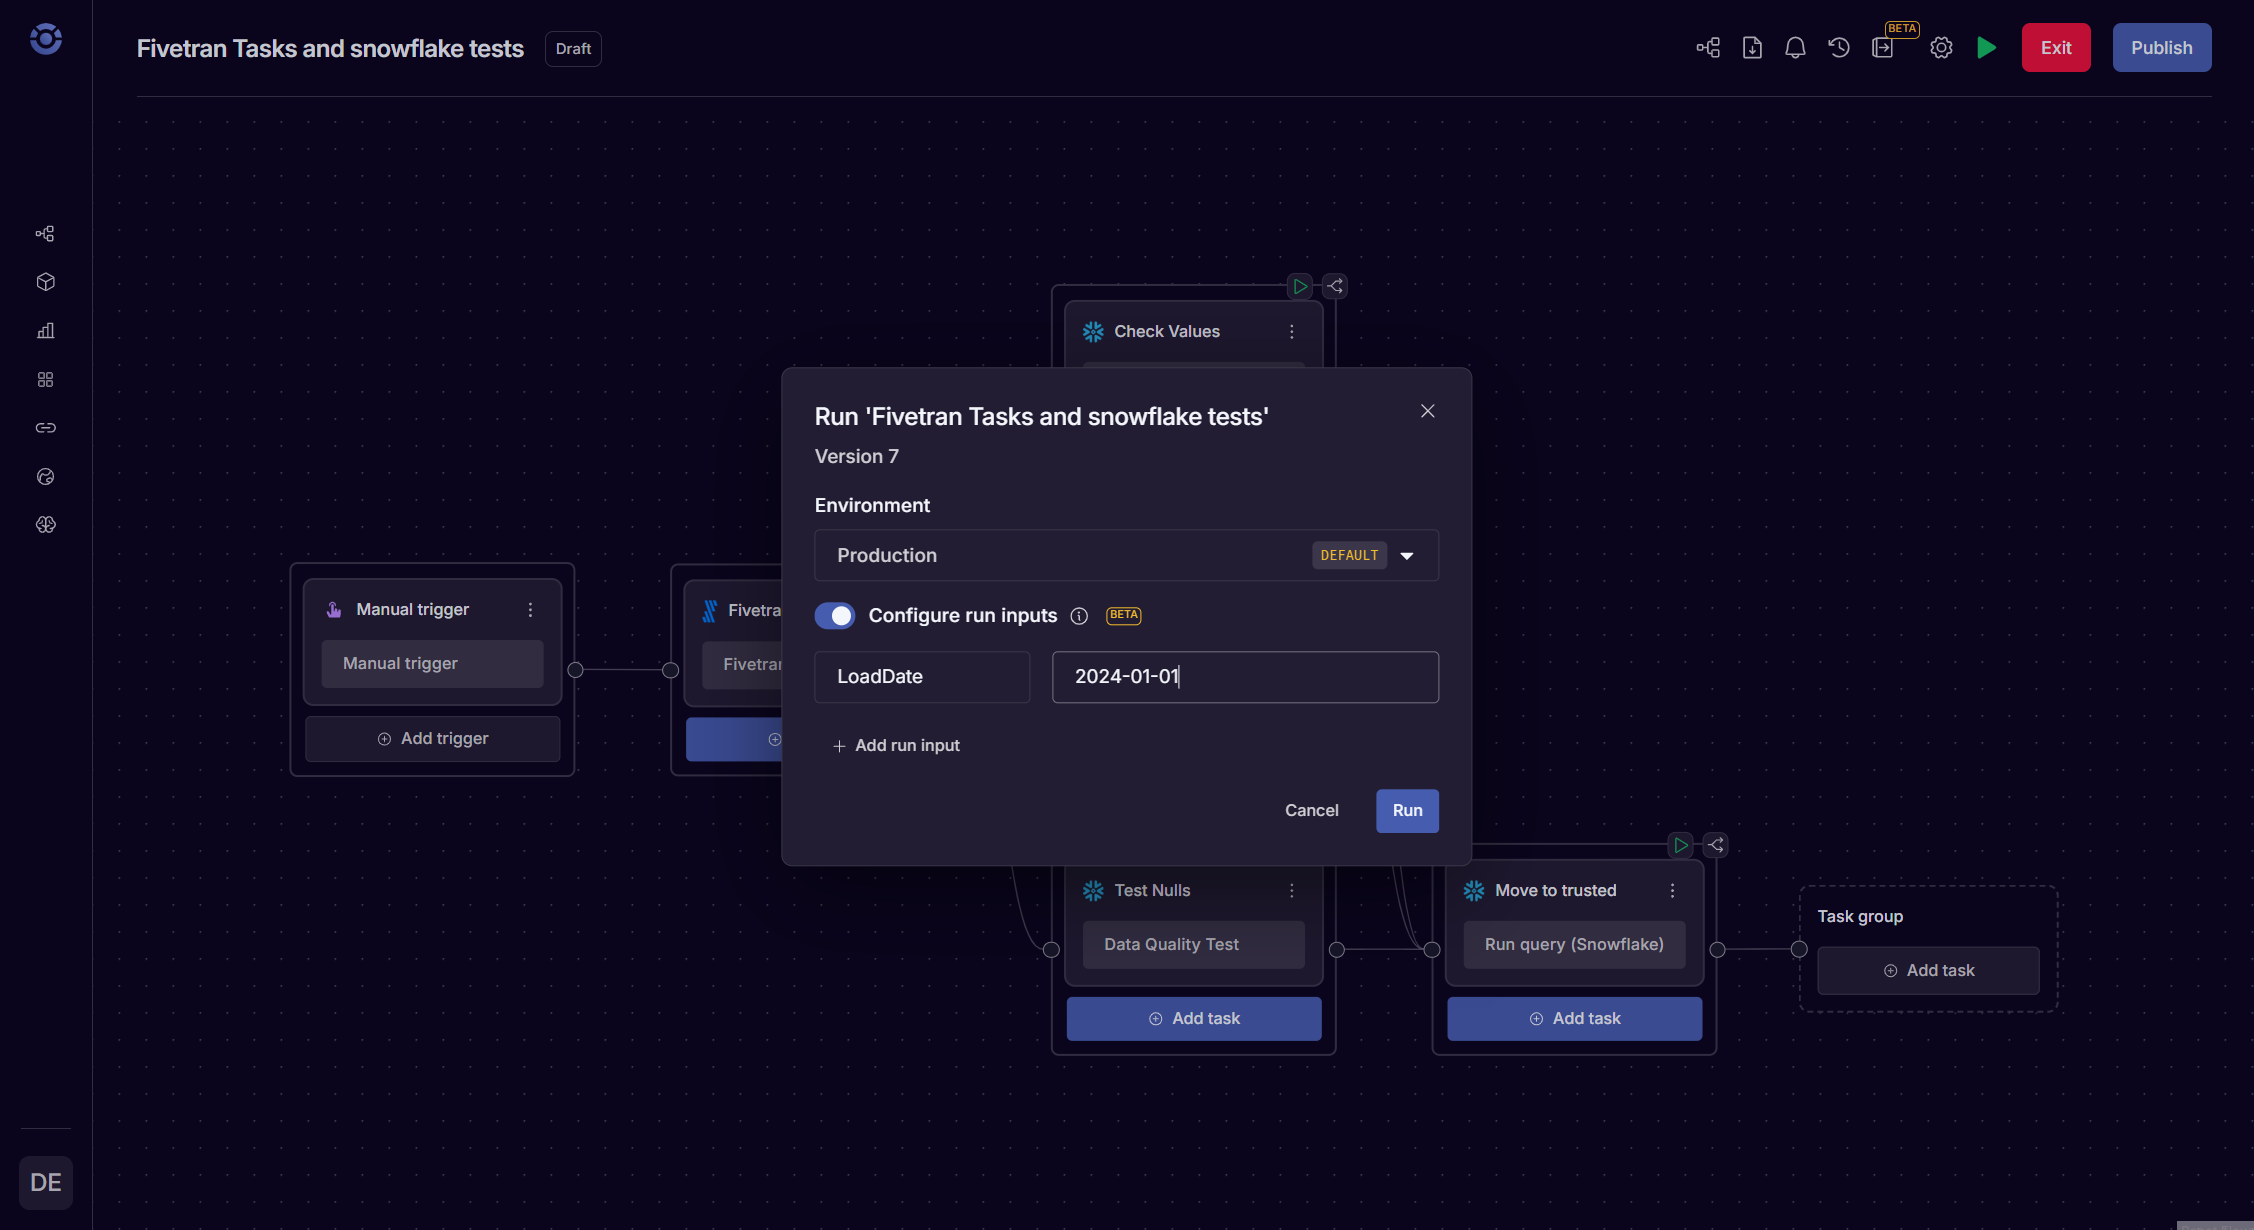This screenshot has width=2254, height=1230.
Task: Click Add run input link
Action: [897, 746]
